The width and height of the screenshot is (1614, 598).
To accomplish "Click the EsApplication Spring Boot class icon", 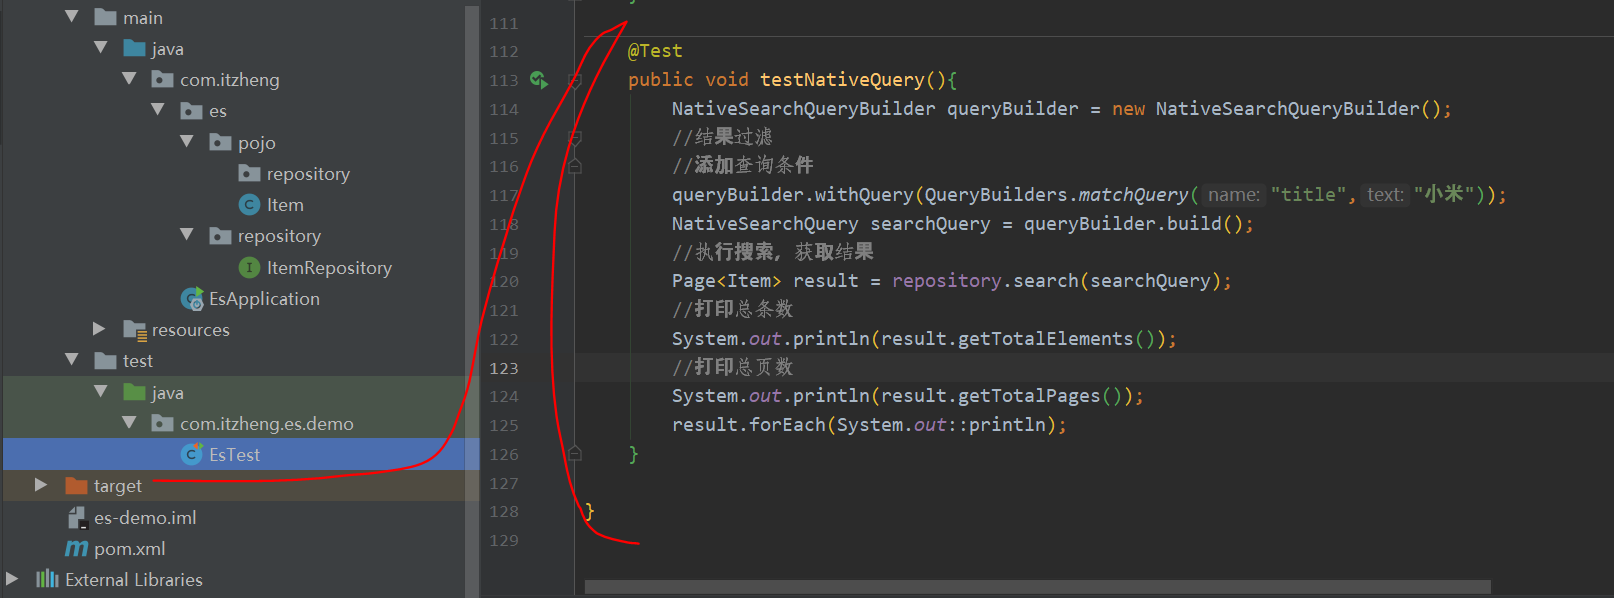I will [x=192, y=298].
